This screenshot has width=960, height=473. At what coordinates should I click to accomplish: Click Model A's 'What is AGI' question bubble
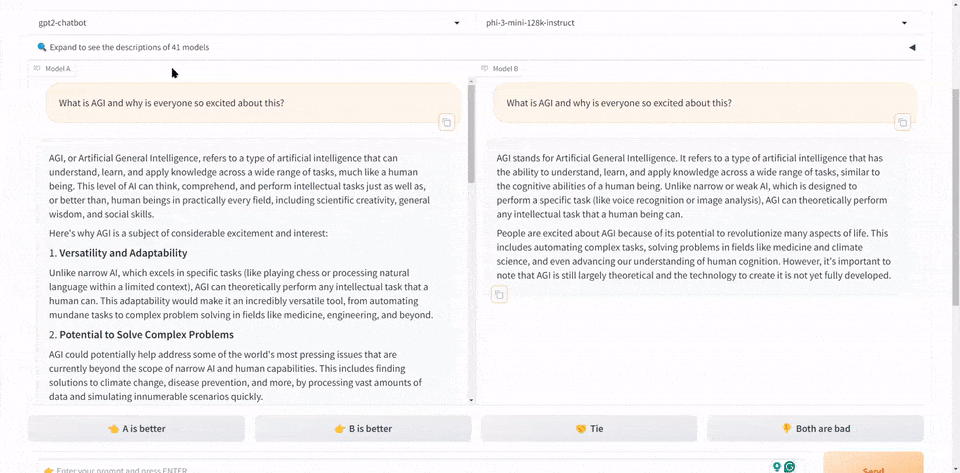(x=253, y=103)
